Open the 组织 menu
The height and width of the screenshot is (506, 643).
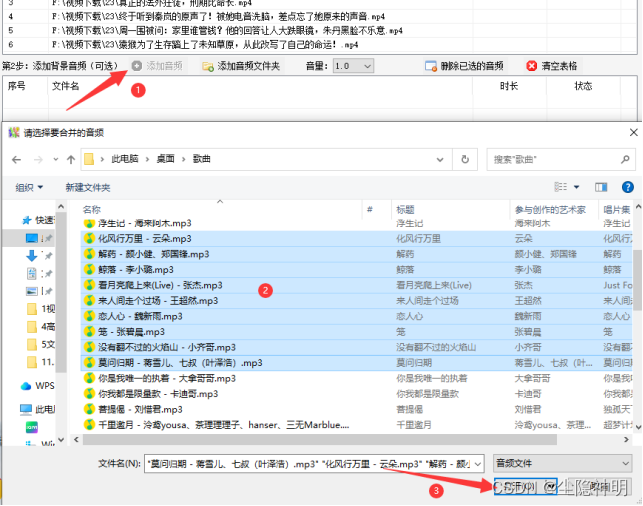[x=29, y=187]
